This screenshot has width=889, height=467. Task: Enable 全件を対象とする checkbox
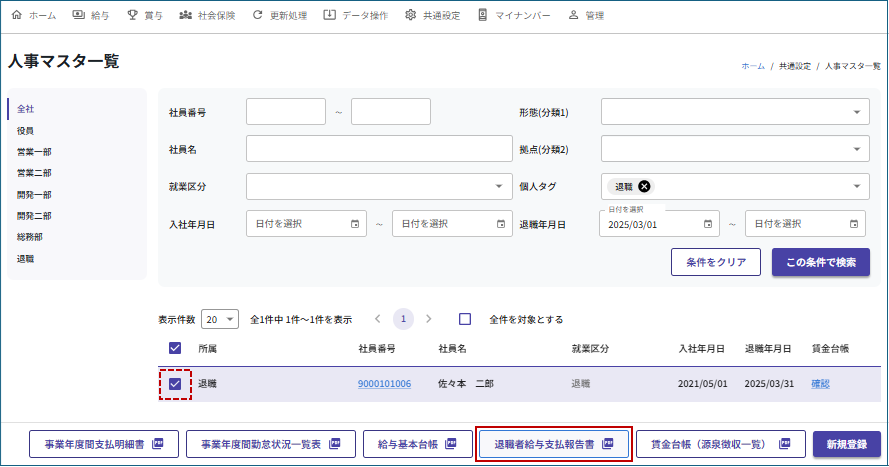point(465,319)
